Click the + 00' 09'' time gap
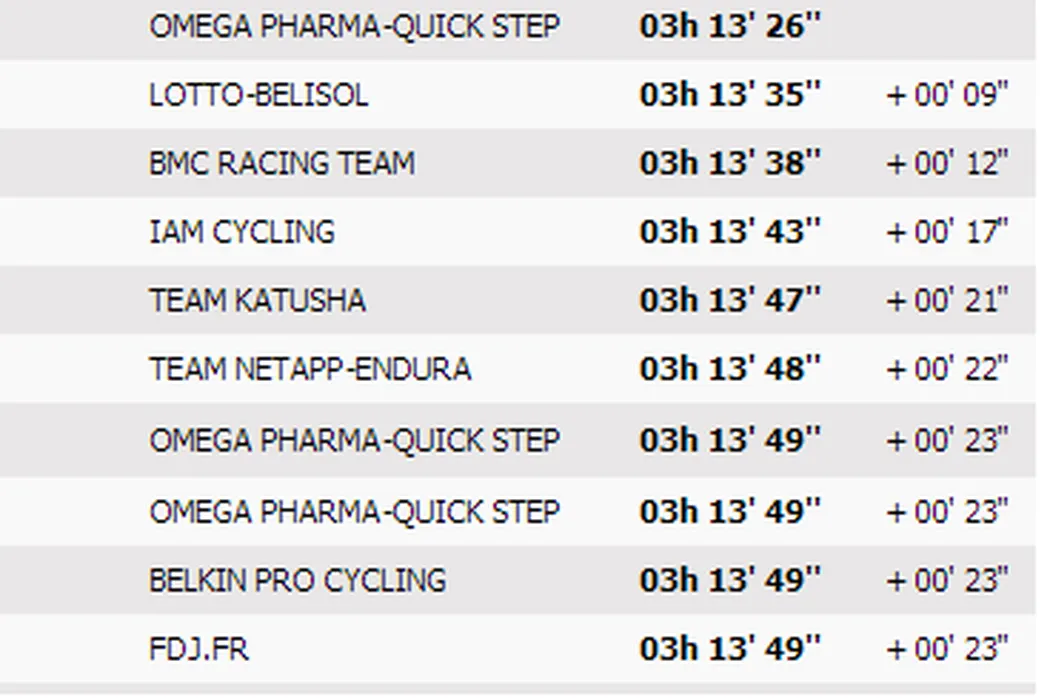 click(x=947, y=95)
